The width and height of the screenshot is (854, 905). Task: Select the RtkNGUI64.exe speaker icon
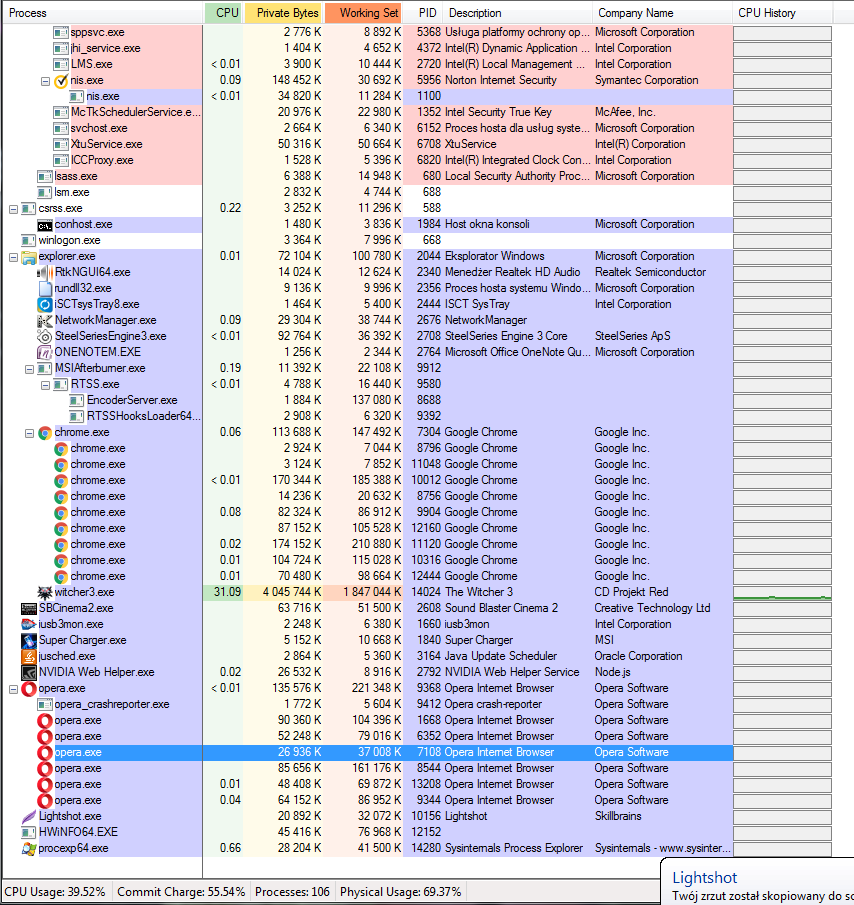[45, 272]
